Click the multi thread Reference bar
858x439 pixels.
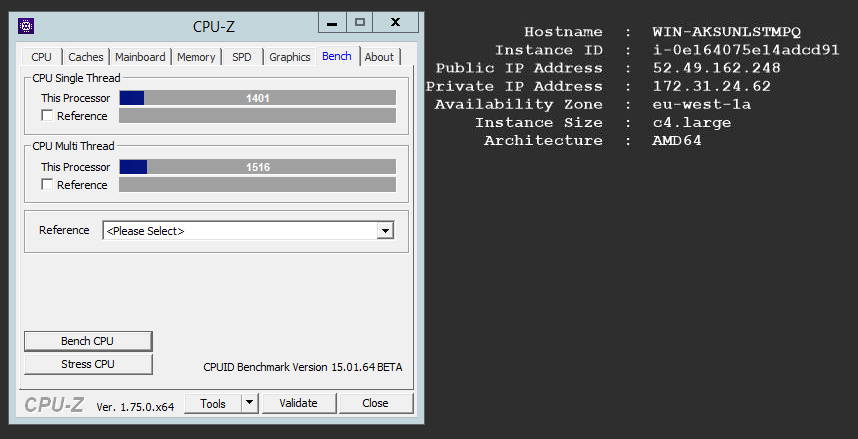pyautogui.click(x=258, y=184)
